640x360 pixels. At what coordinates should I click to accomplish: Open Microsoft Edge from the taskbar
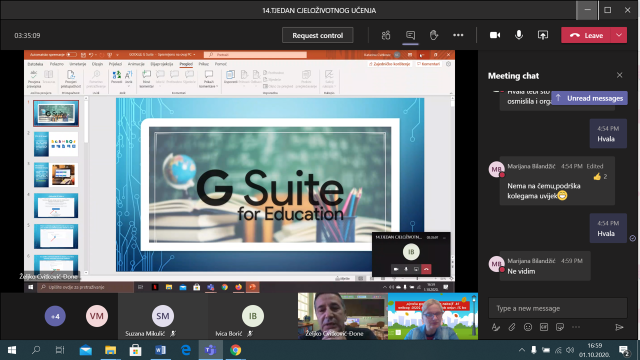186,350
